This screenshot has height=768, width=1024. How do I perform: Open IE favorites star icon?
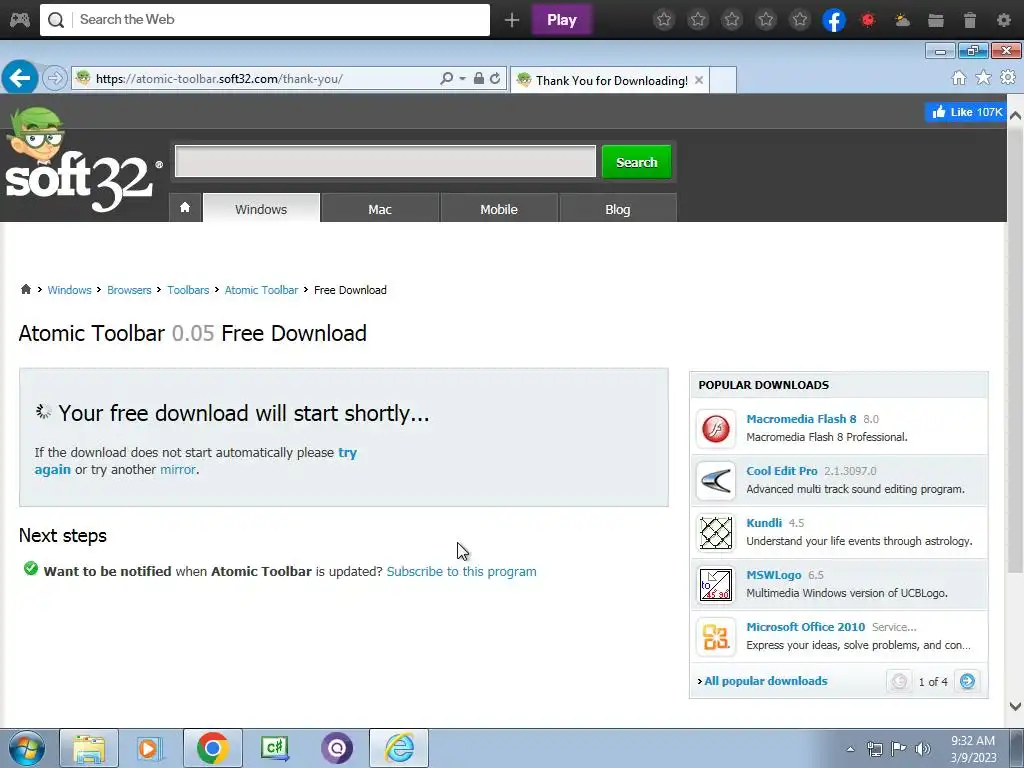[x=983, y=78]
